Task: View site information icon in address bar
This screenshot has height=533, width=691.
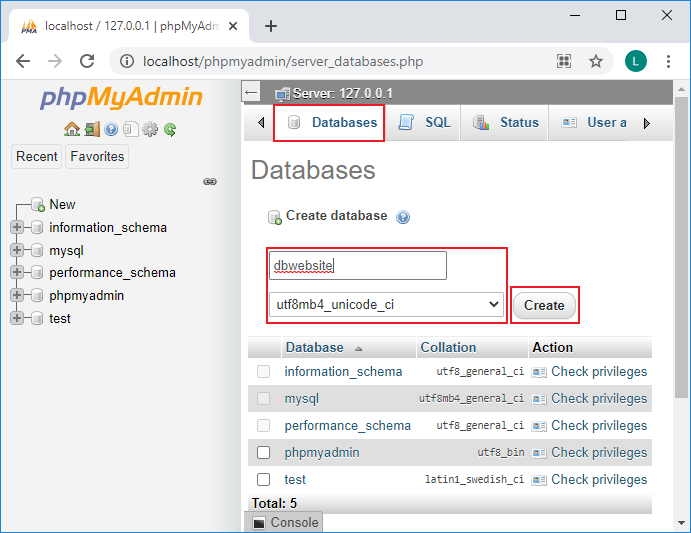Action: coord(127,61)
